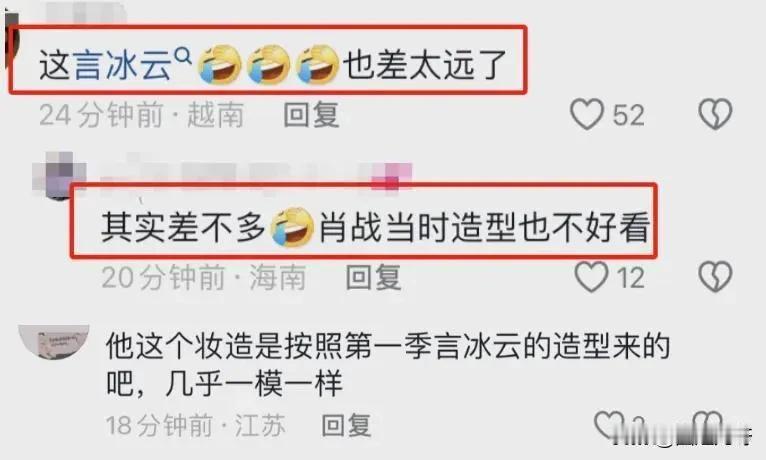This screenshot has height=460, width=766.
Task: Open the pixelated avatar of second commenter
Action: (59, 176)
